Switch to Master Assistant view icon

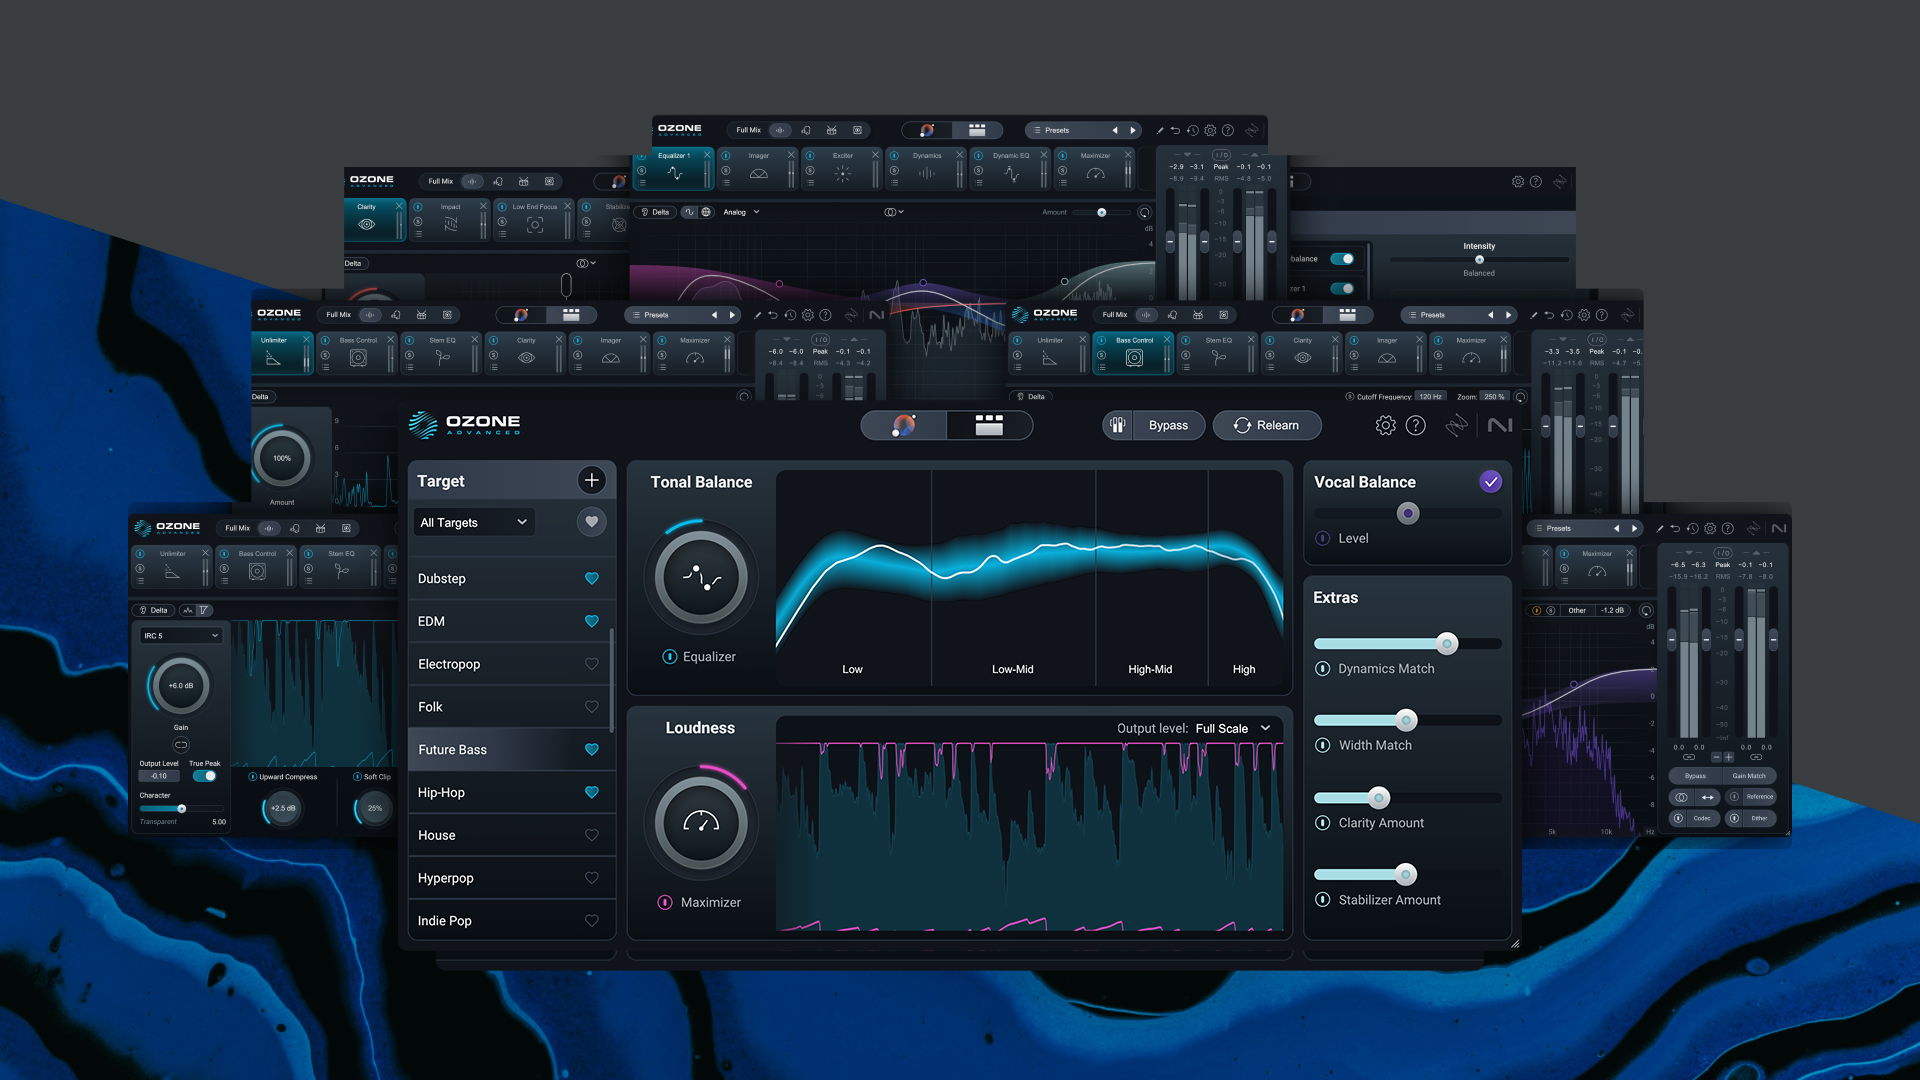pos(904,426)
